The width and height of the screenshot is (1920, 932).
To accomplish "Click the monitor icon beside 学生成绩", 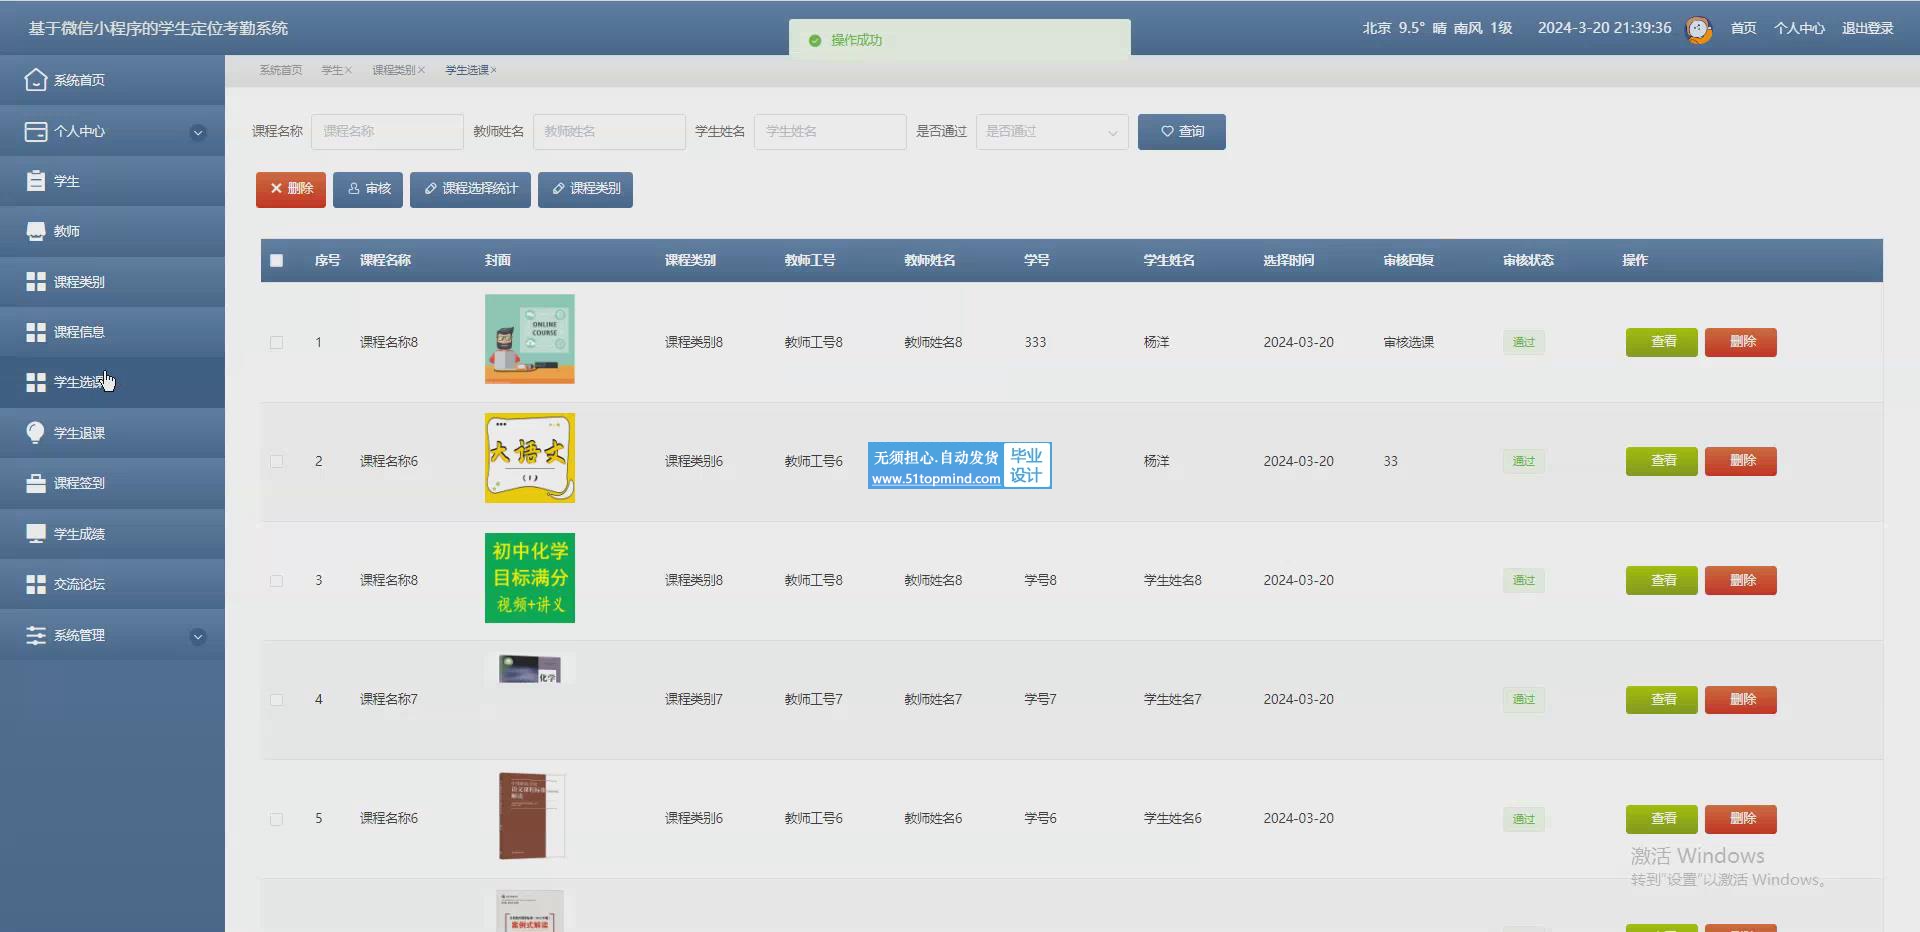I will click(36, 534).
